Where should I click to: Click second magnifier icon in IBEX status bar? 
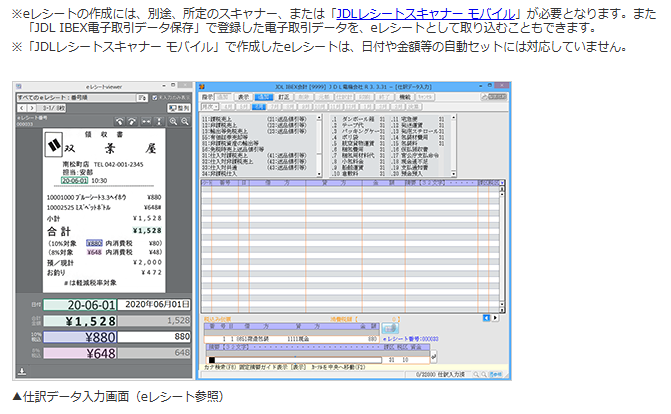coord(484,374)
